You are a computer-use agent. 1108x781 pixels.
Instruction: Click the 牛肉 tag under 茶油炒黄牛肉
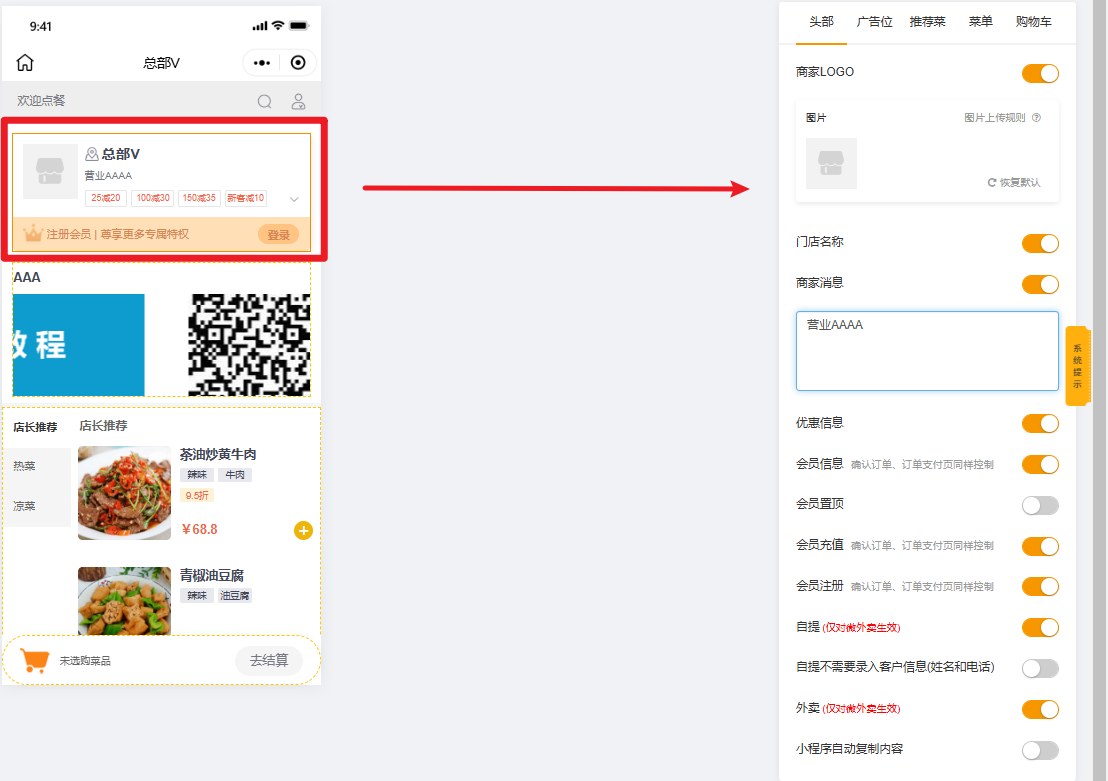point(235,475)
